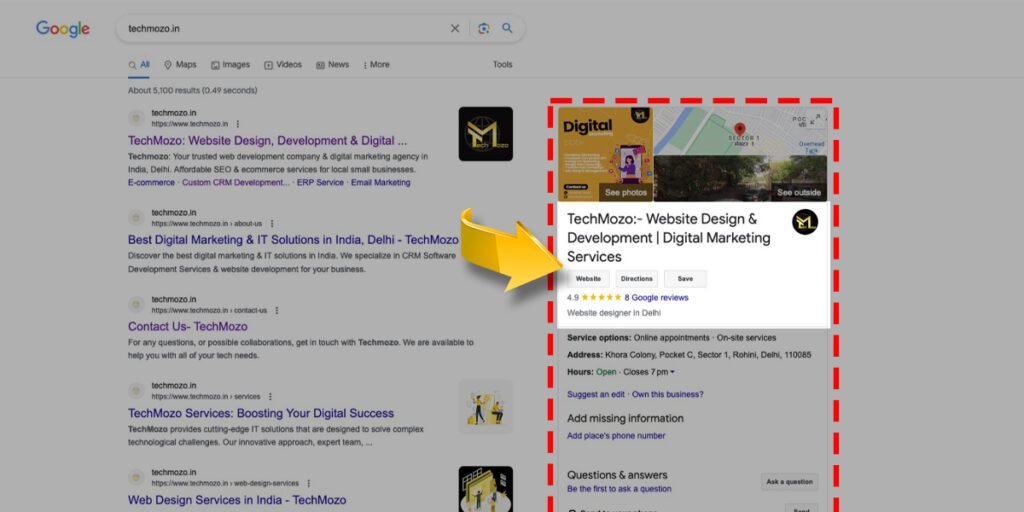
Task: Open See photos in business panel
Action: 626,193
